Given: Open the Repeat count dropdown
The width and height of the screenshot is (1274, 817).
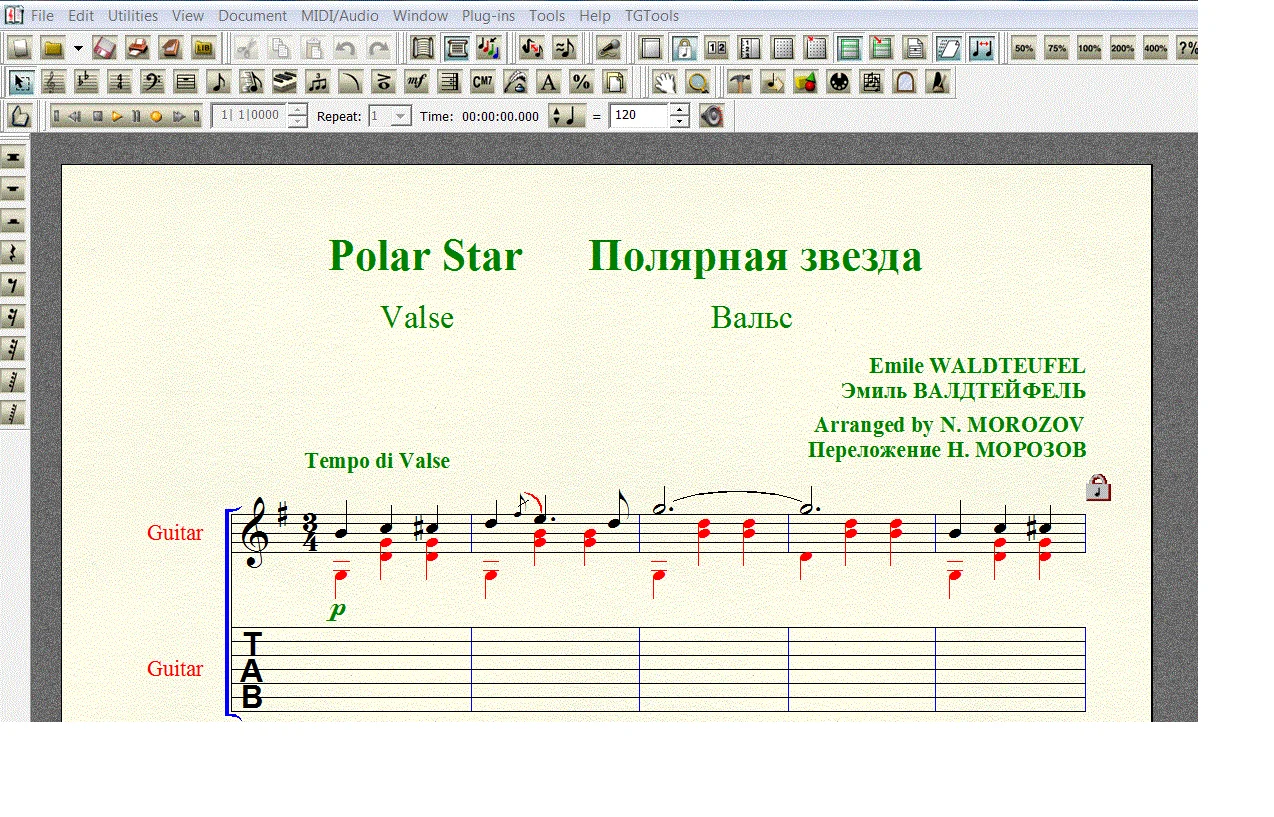Looking at the screenshot, I should click(399, 116).
